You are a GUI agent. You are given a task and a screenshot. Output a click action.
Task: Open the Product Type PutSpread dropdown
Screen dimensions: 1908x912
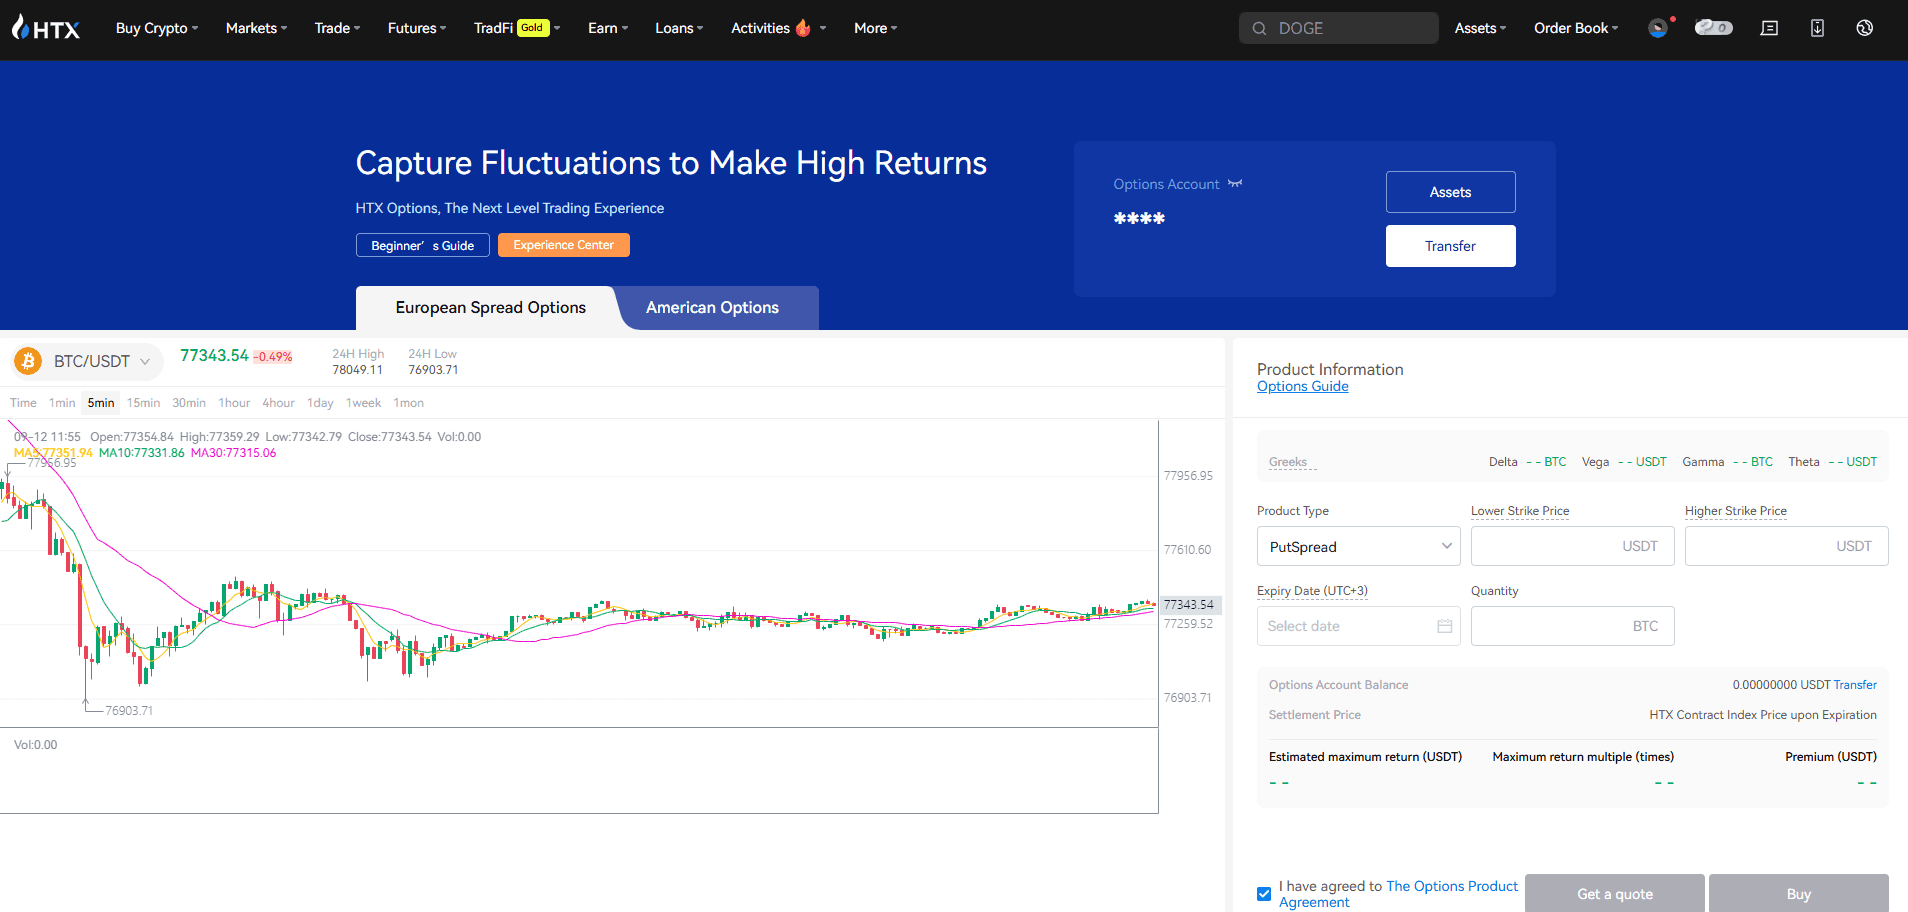click(1358, 546)
